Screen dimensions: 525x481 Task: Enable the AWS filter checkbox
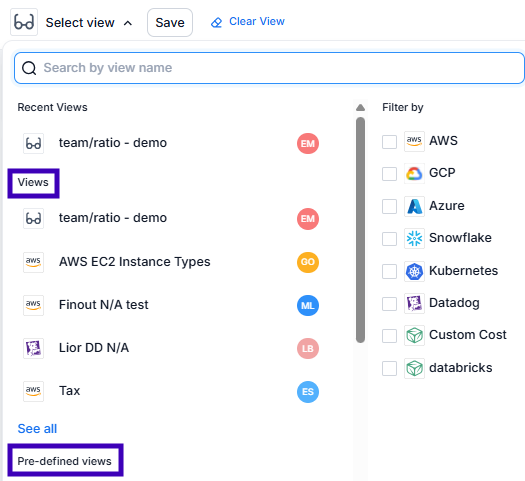(x=389, y=142)
